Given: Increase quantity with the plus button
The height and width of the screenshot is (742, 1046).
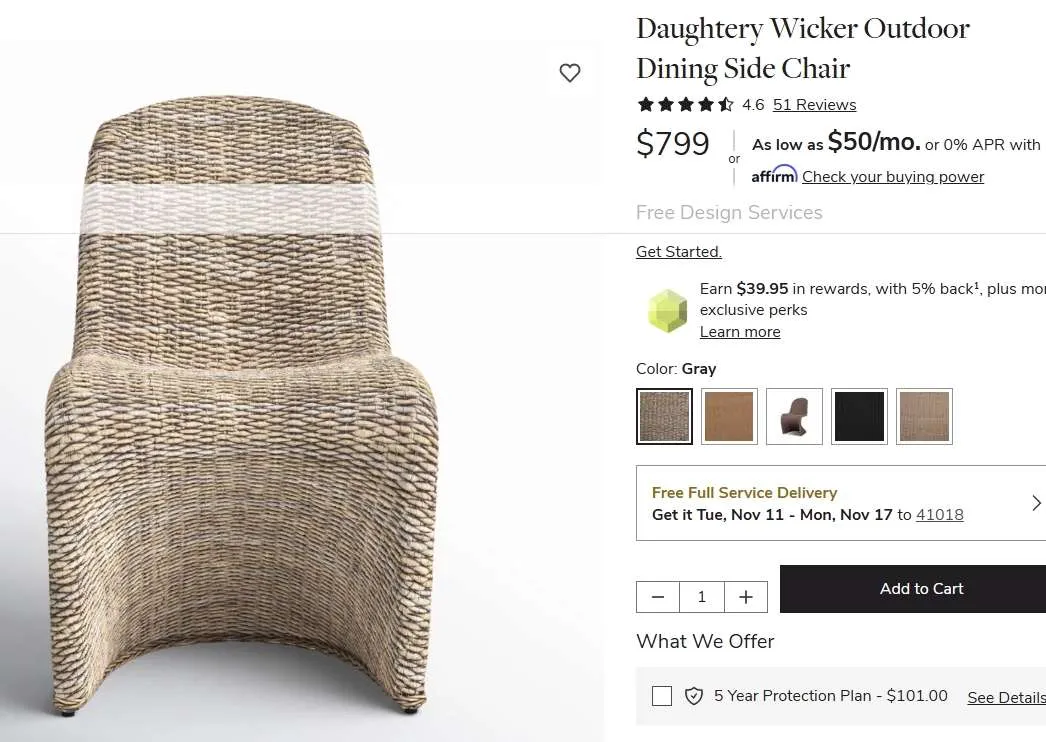Looking at the screenshot, I should tap(746, 597).
